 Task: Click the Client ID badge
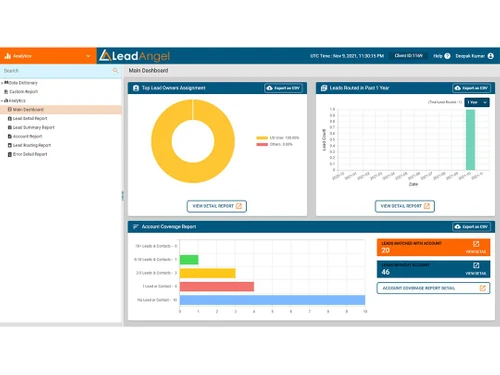409,56
